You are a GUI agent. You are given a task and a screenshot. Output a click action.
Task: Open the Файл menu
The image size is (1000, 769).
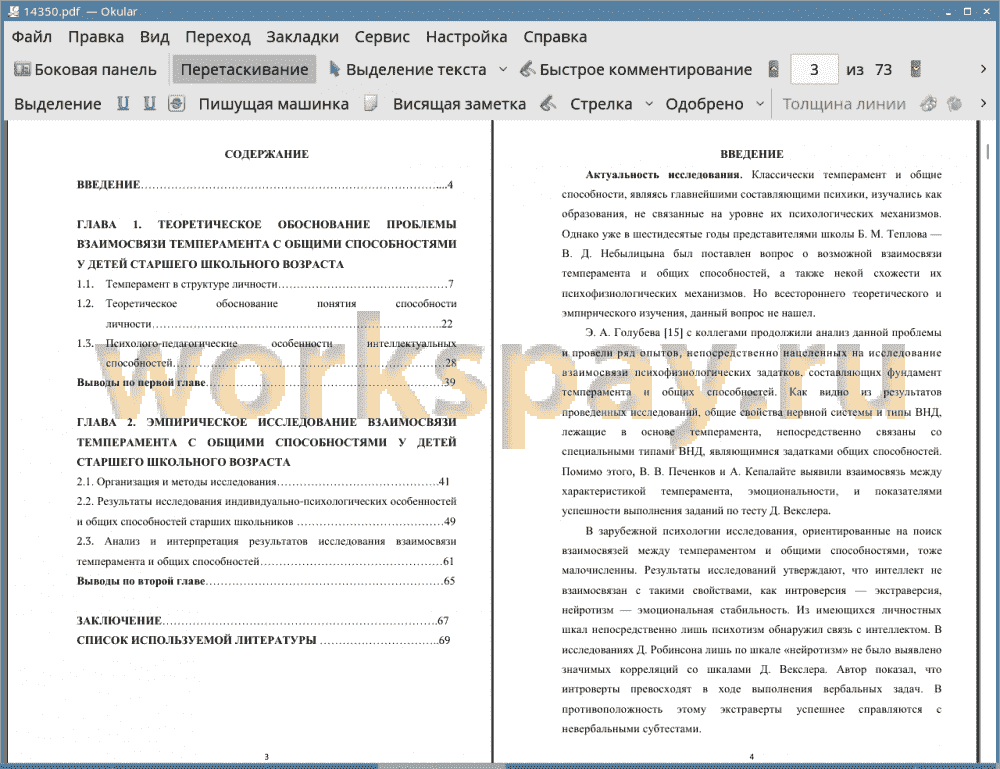click(x=32, y=37)
